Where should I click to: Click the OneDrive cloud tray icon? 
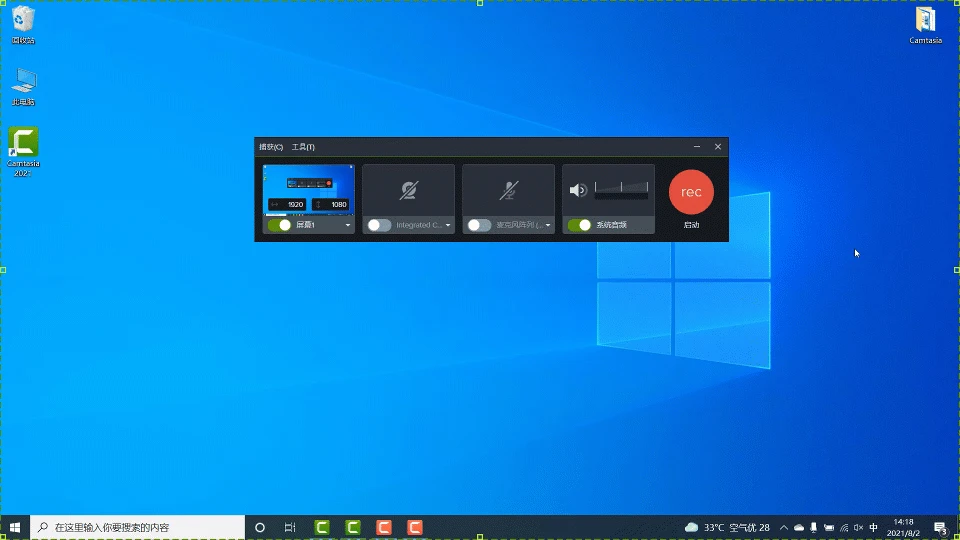coord(799,527)
